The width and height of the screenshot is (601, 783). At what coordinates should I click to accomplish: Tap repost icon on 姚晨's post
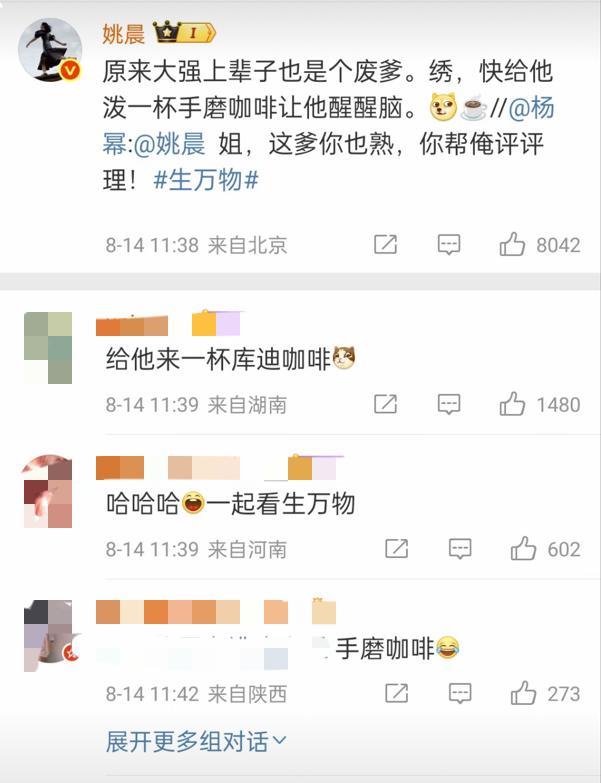point(385,245)
